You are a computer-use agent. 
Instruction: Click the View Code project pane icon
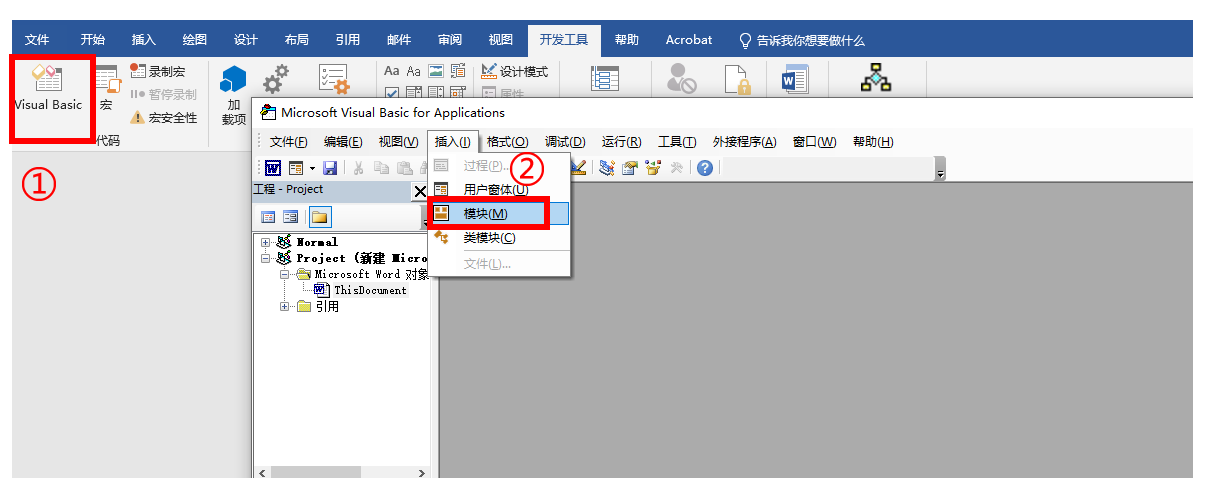tap(268, 216)
